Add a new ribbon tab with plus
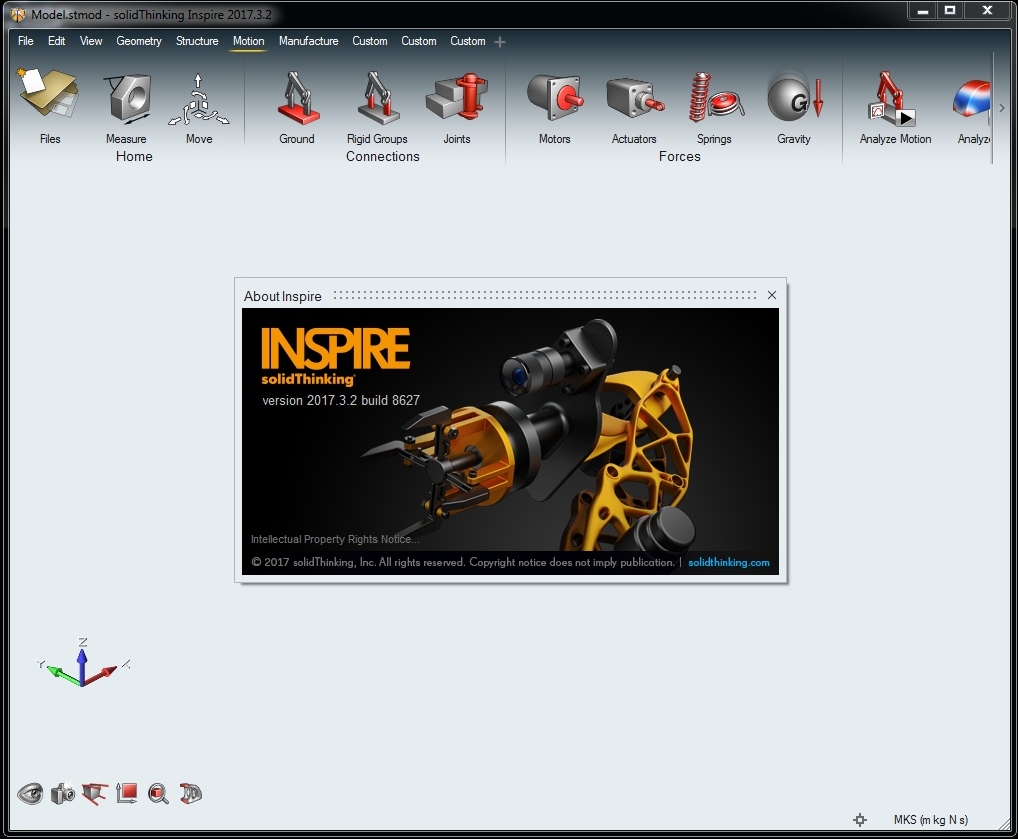Screen dimensions: 1018x839 click(500, 42)
